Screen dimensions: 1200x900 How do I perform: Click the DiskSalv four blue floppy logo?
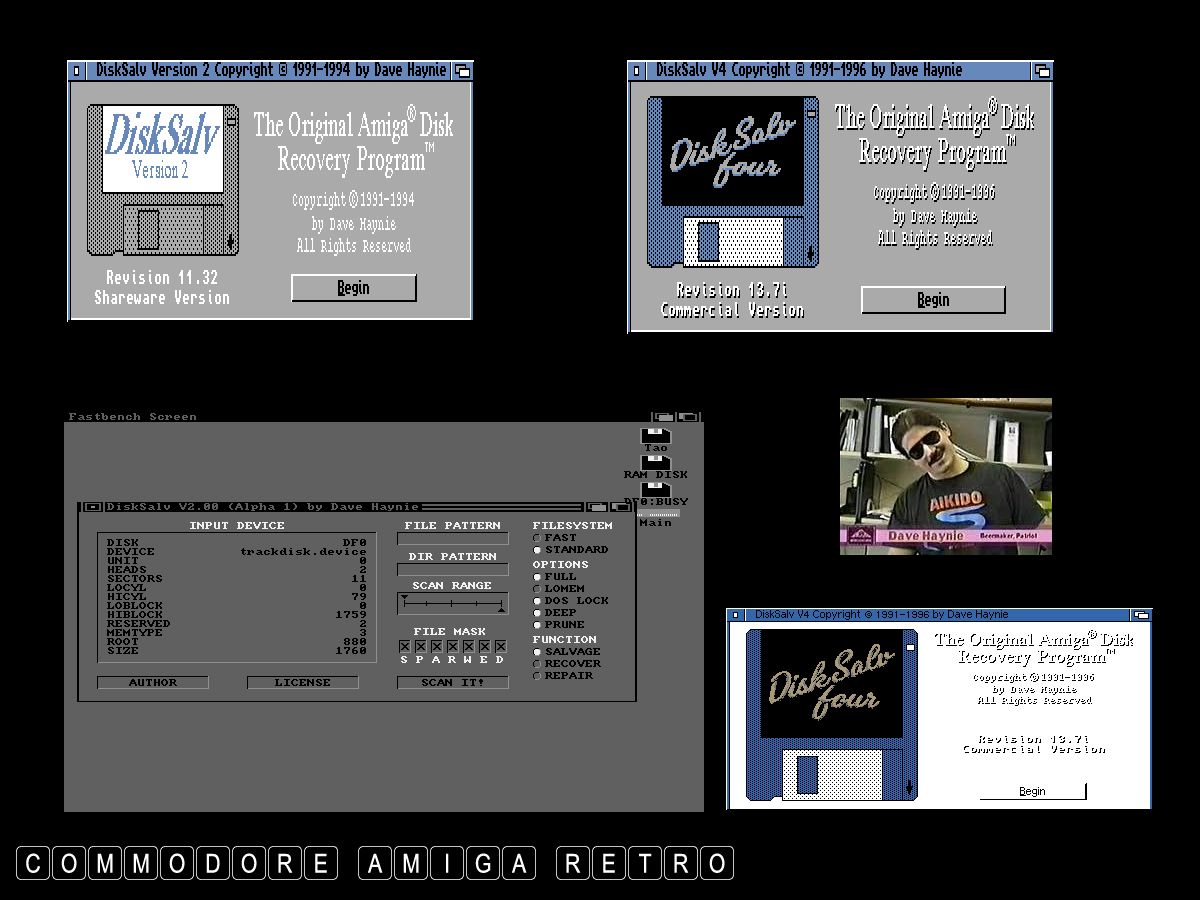(732, 182)
